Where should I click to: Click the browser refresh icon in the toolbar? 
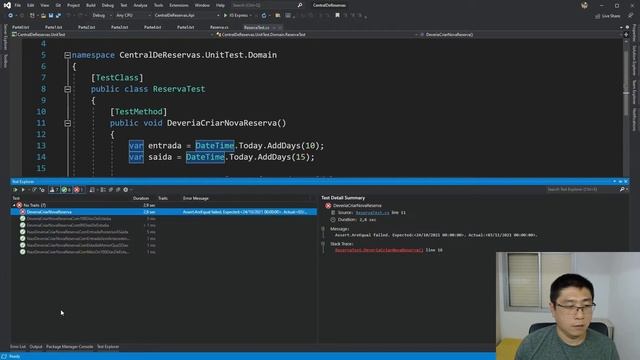264,16
